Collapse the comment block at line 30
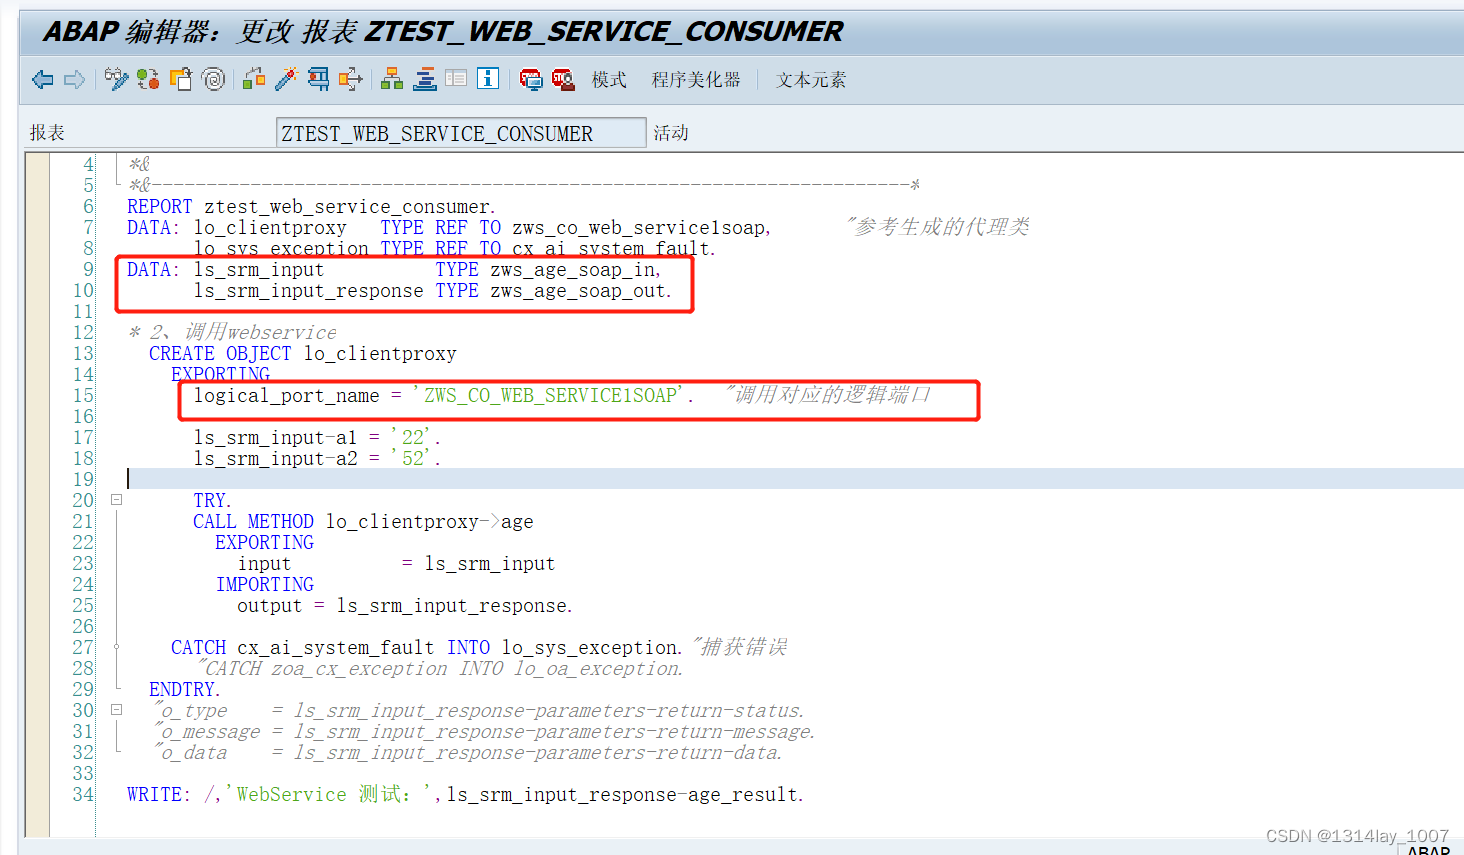This screenshot has width=1464, height=855. pos(116,709)
